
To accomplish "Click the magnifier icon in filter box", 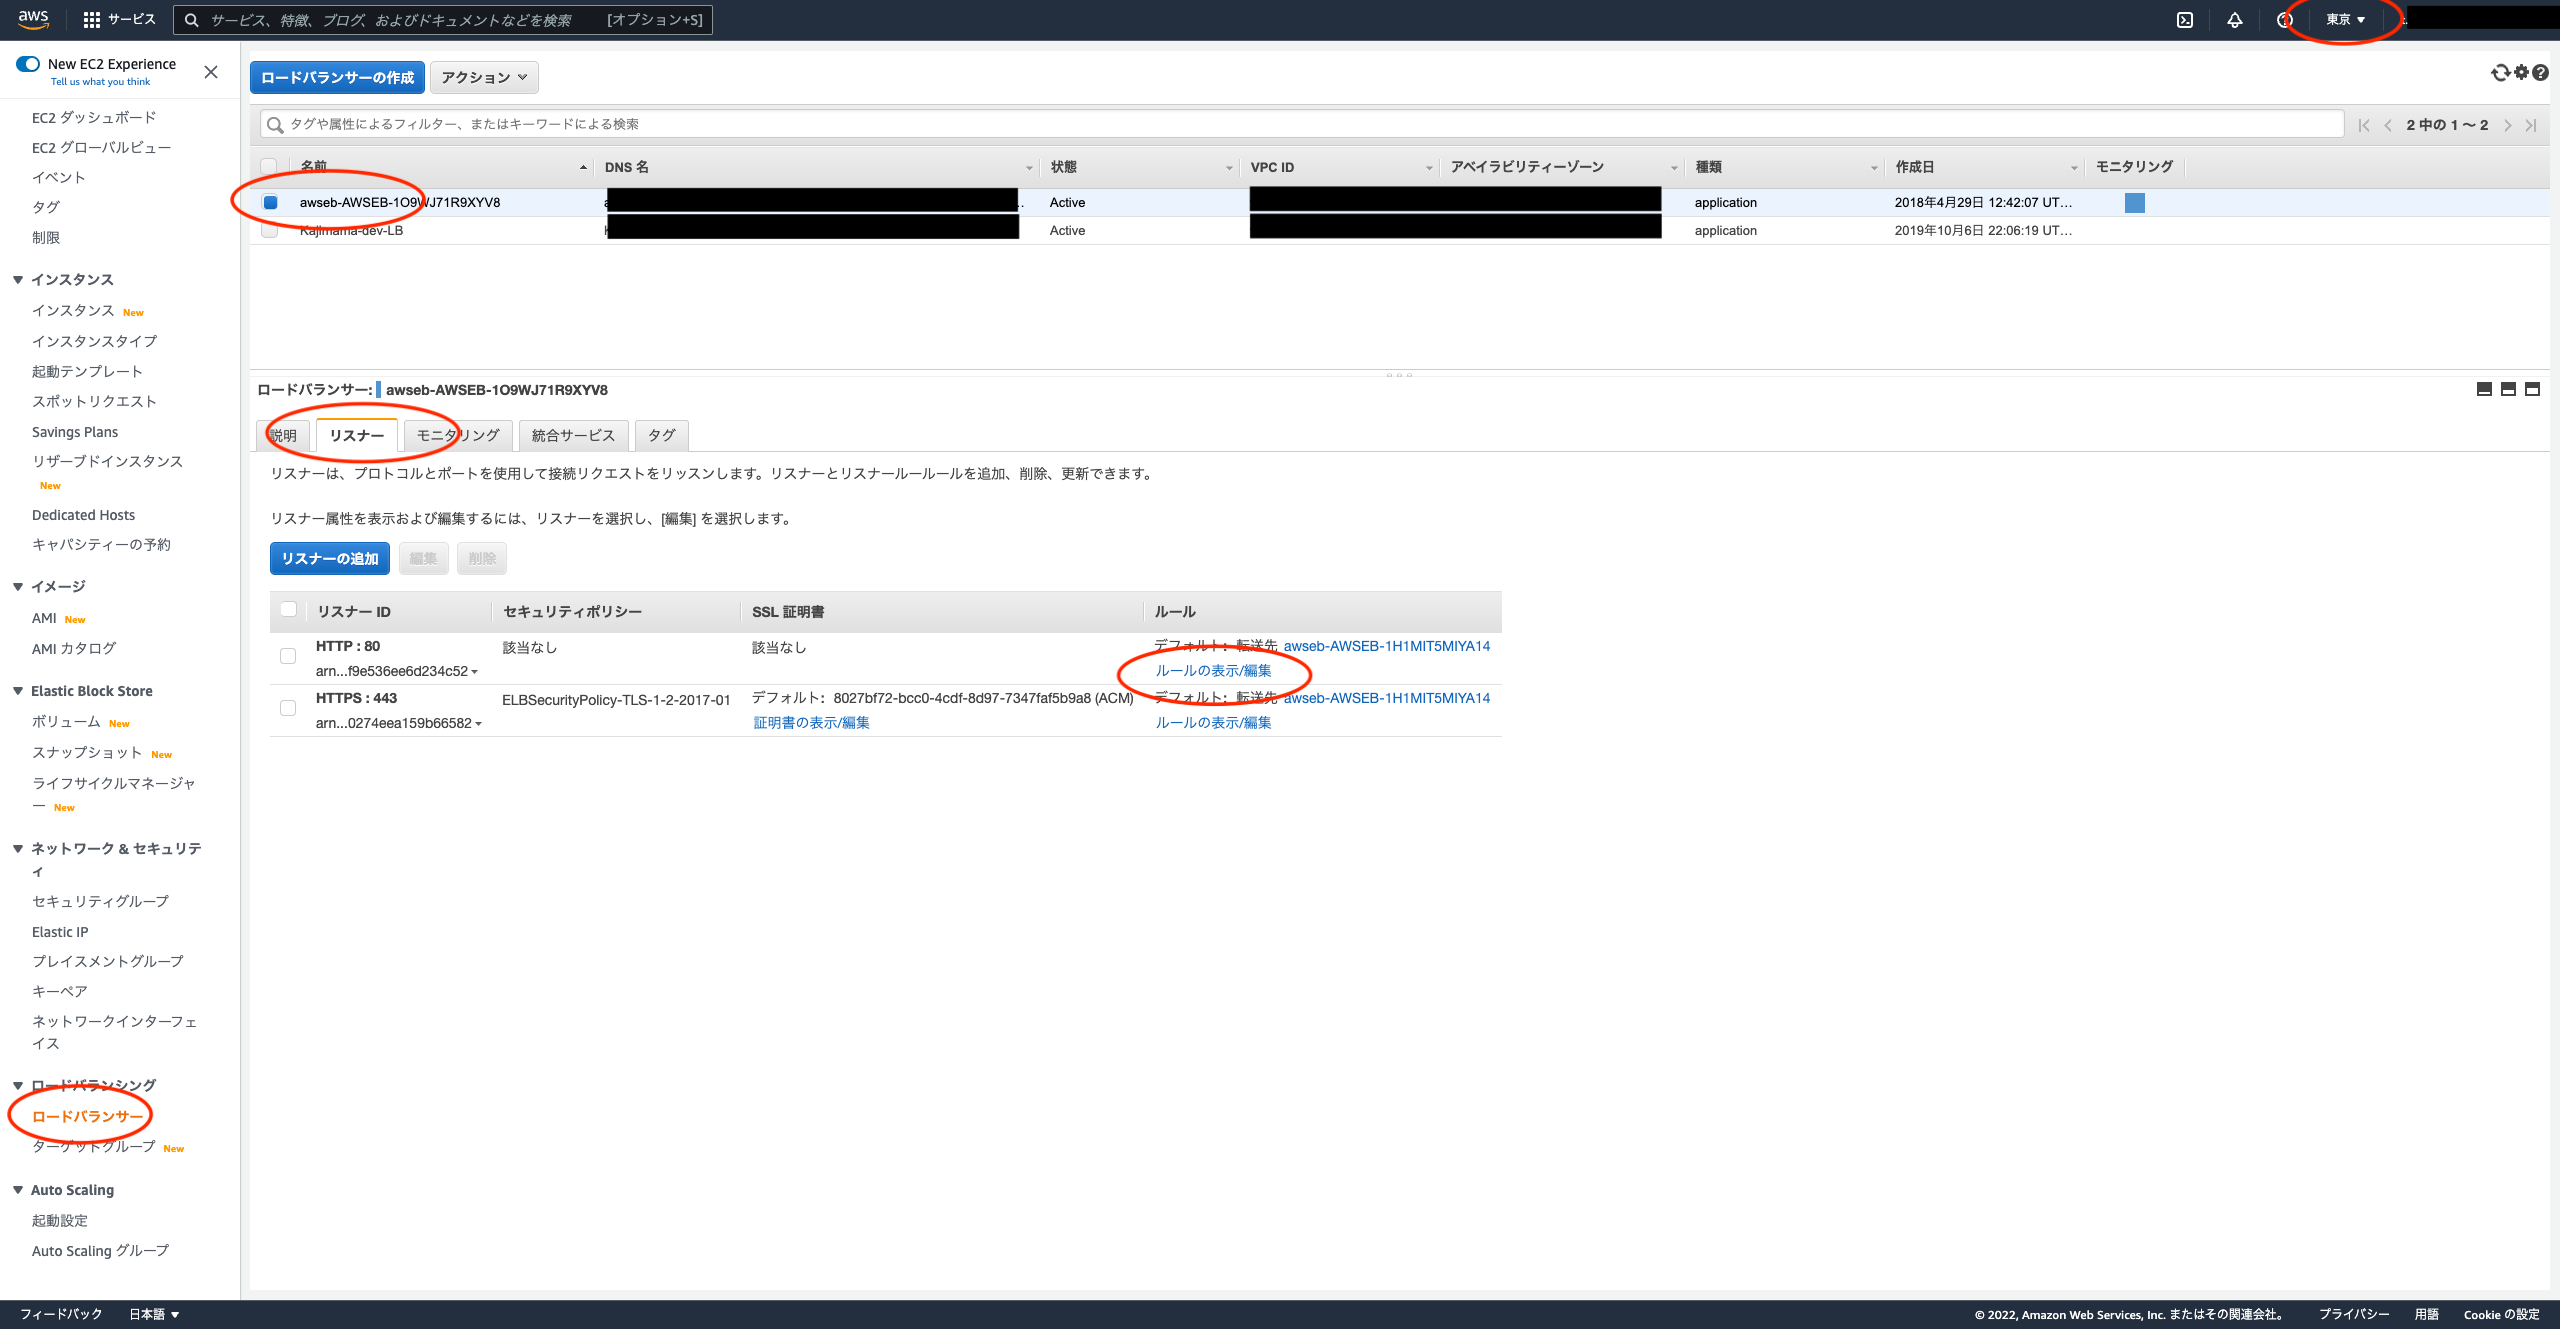I will 275,125.
